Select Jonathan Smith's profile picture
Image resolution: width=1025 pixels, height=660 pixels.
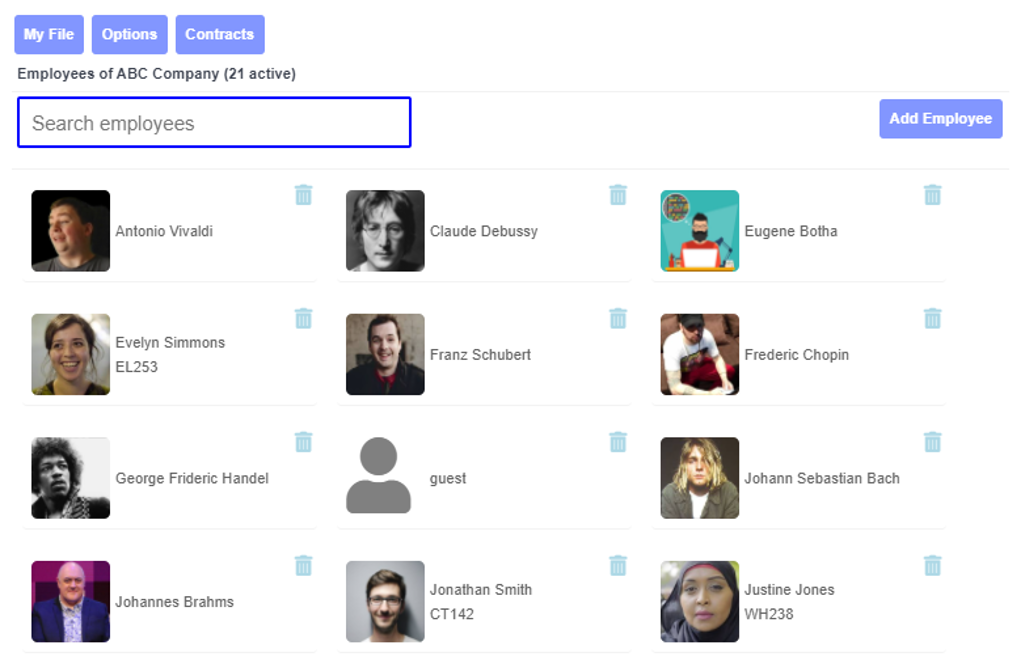[x=385, y=601]
